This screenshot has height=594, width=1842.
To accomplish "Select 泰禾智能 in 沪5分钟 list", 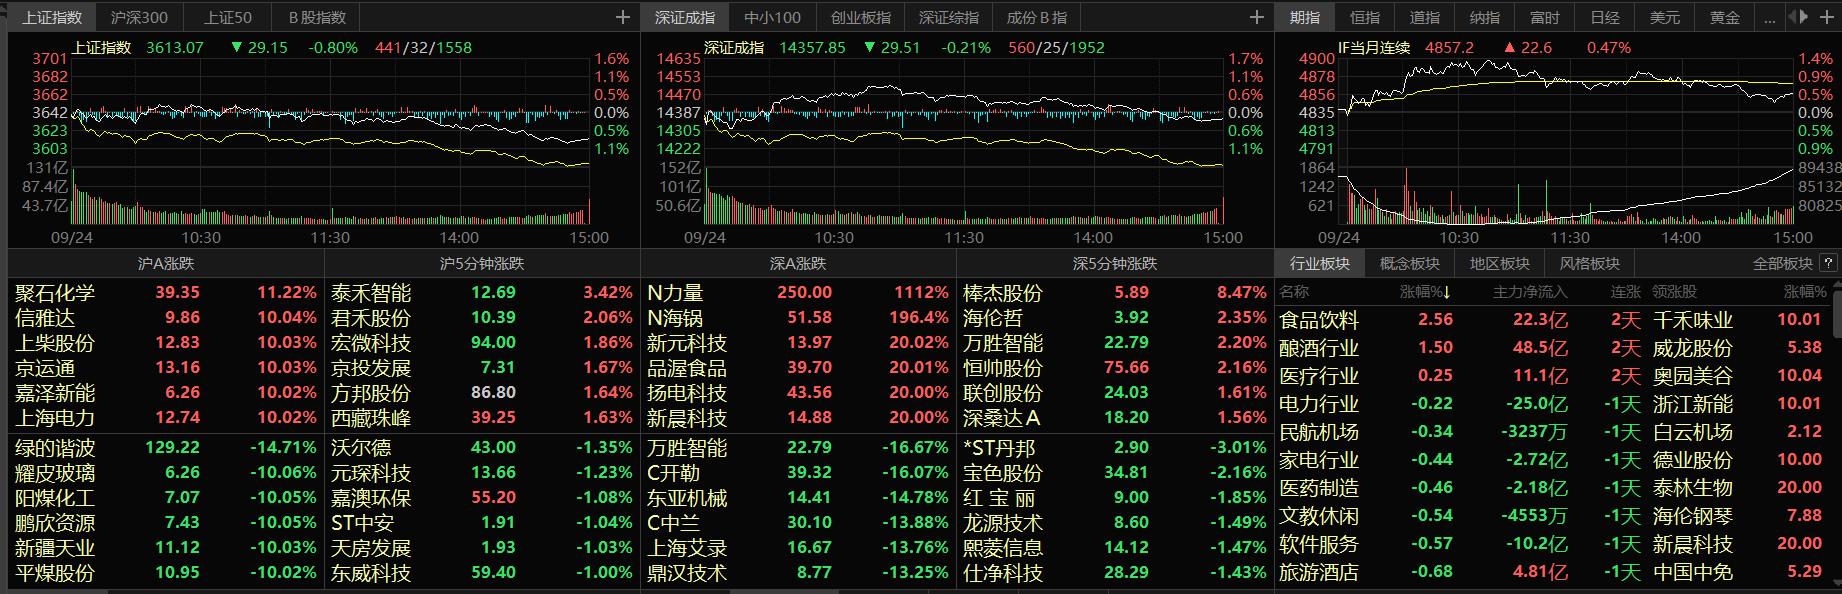I will 482,292.
